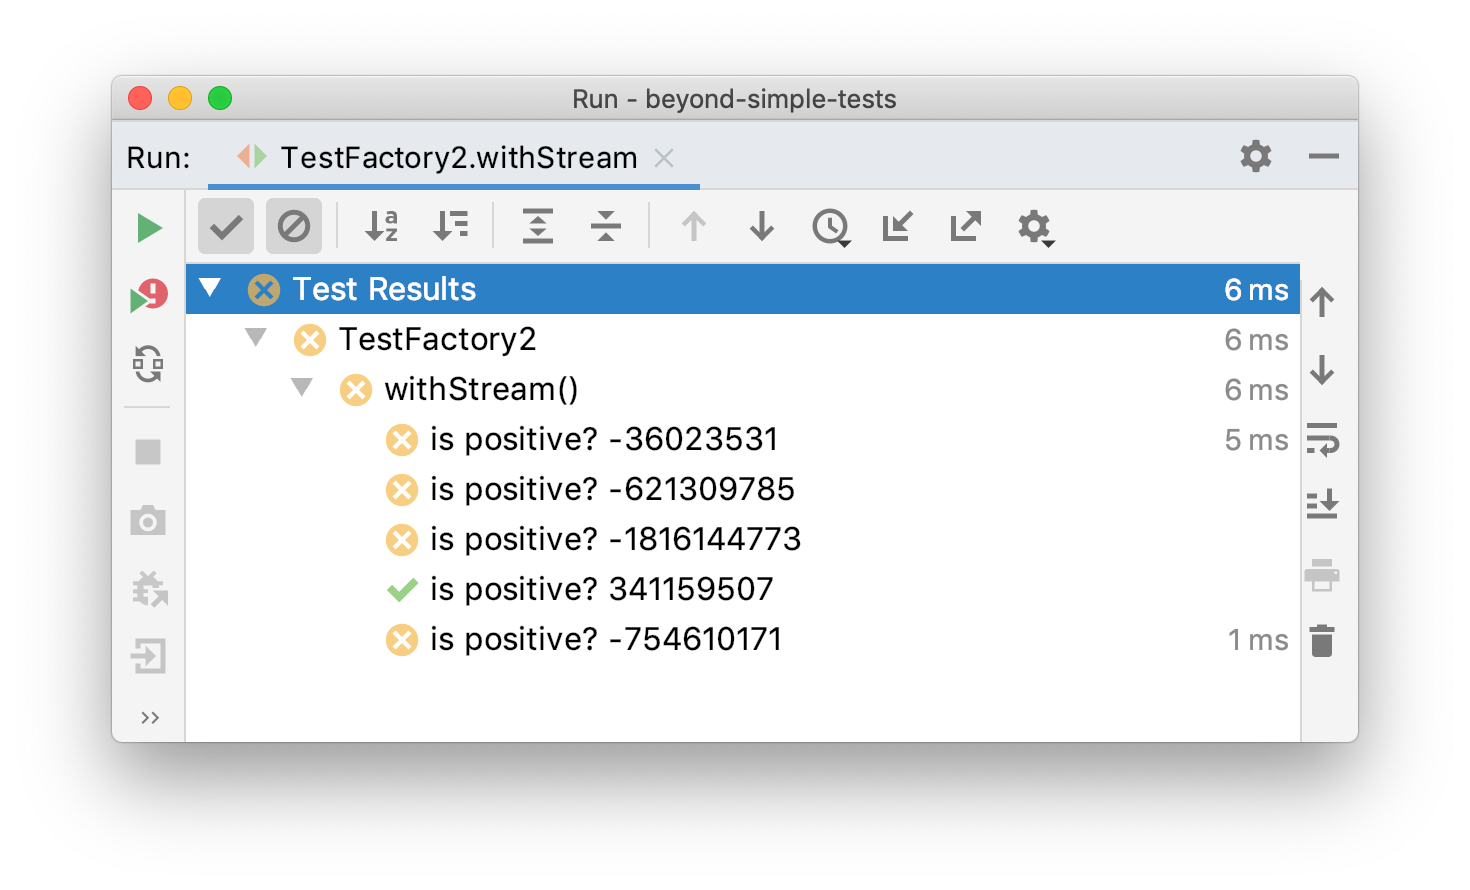Collapse all test nodes
This screenshot has width=1470, height=890.
606,227
